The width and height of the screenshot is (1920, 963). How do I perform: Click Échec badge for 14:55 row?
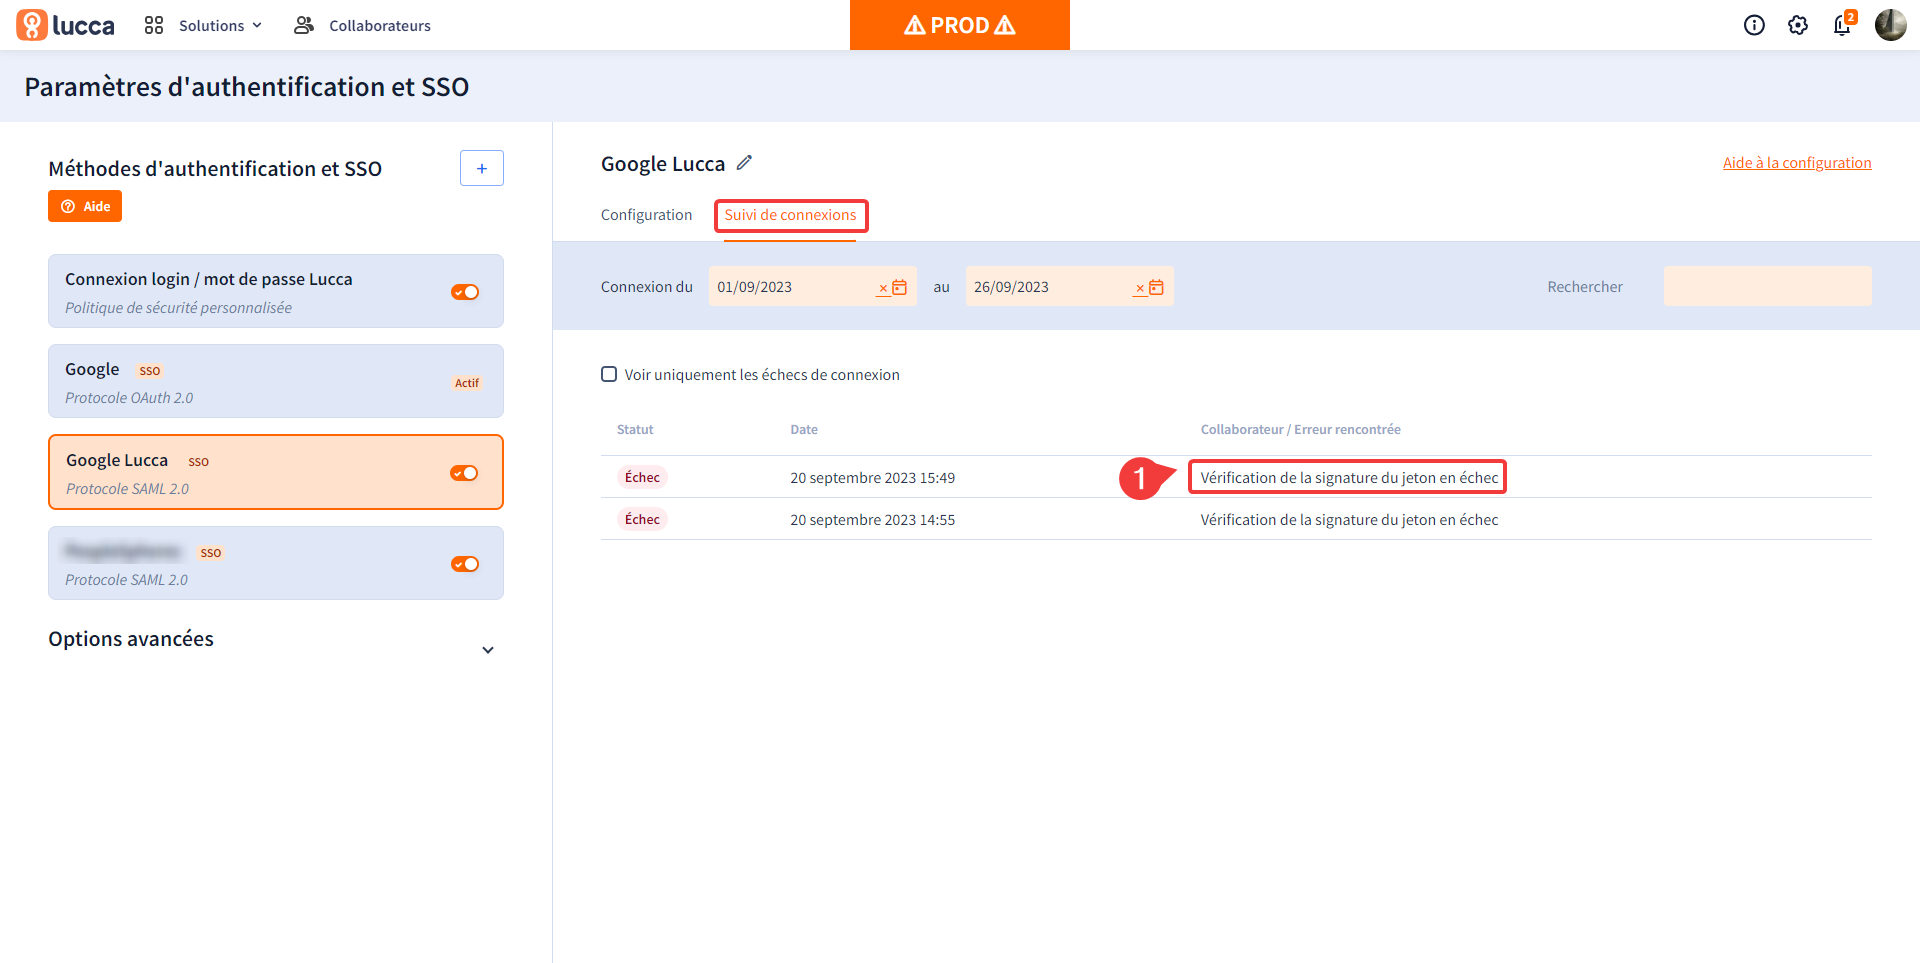tap(642, 520)
